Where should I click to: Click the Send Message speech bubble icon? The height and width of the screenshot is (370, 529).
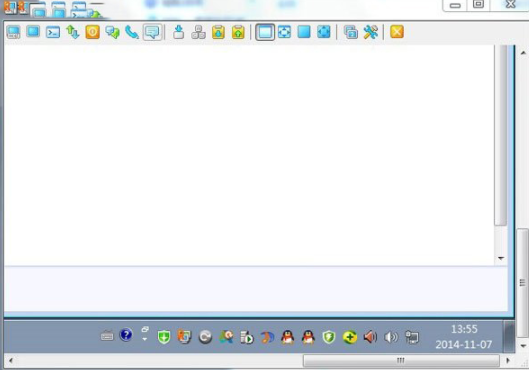152,32
